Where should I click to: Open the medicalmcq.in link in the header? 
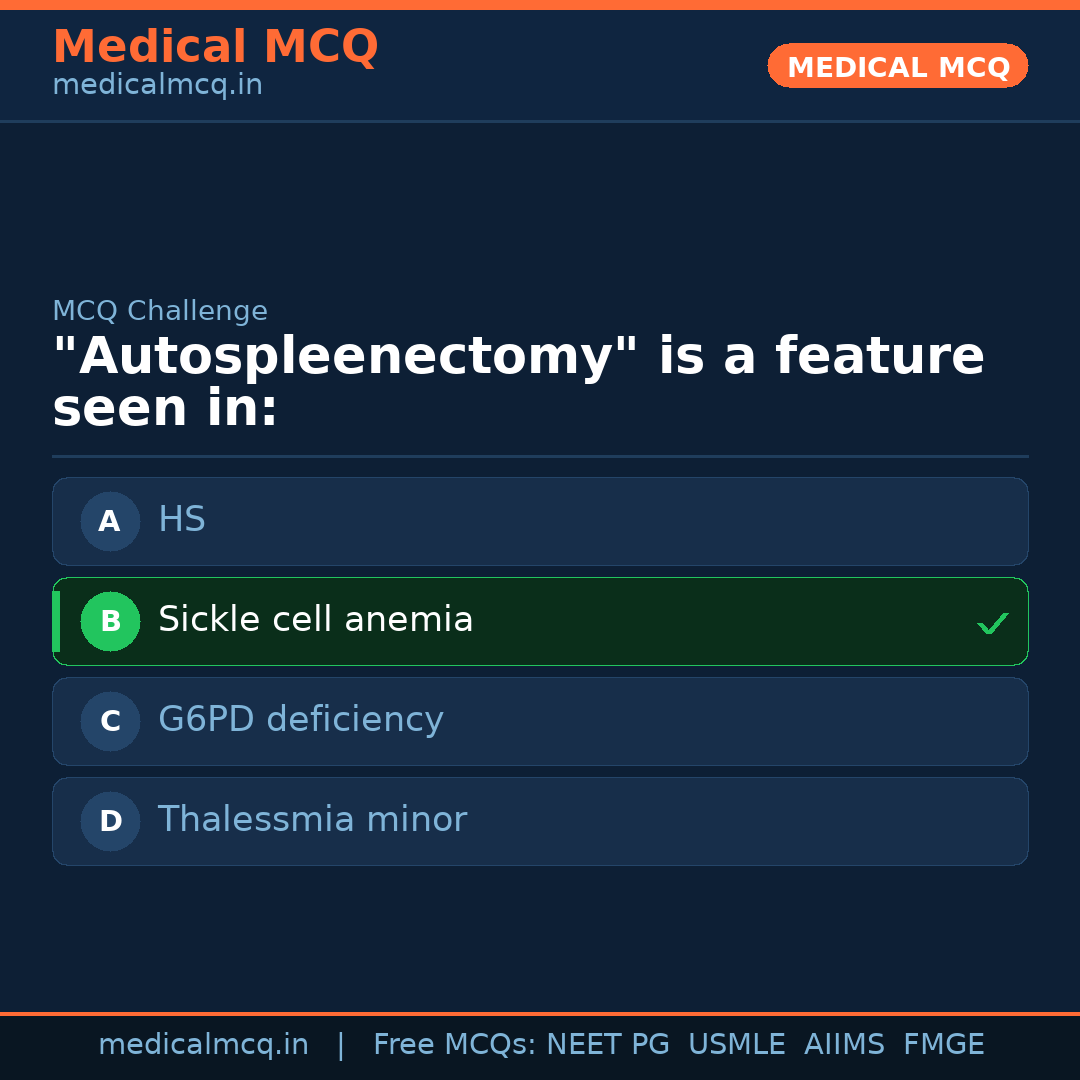pos(157,86)
